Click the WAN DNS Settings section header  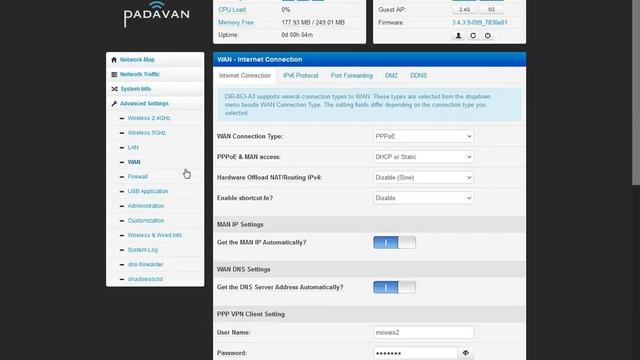[369, 269]
